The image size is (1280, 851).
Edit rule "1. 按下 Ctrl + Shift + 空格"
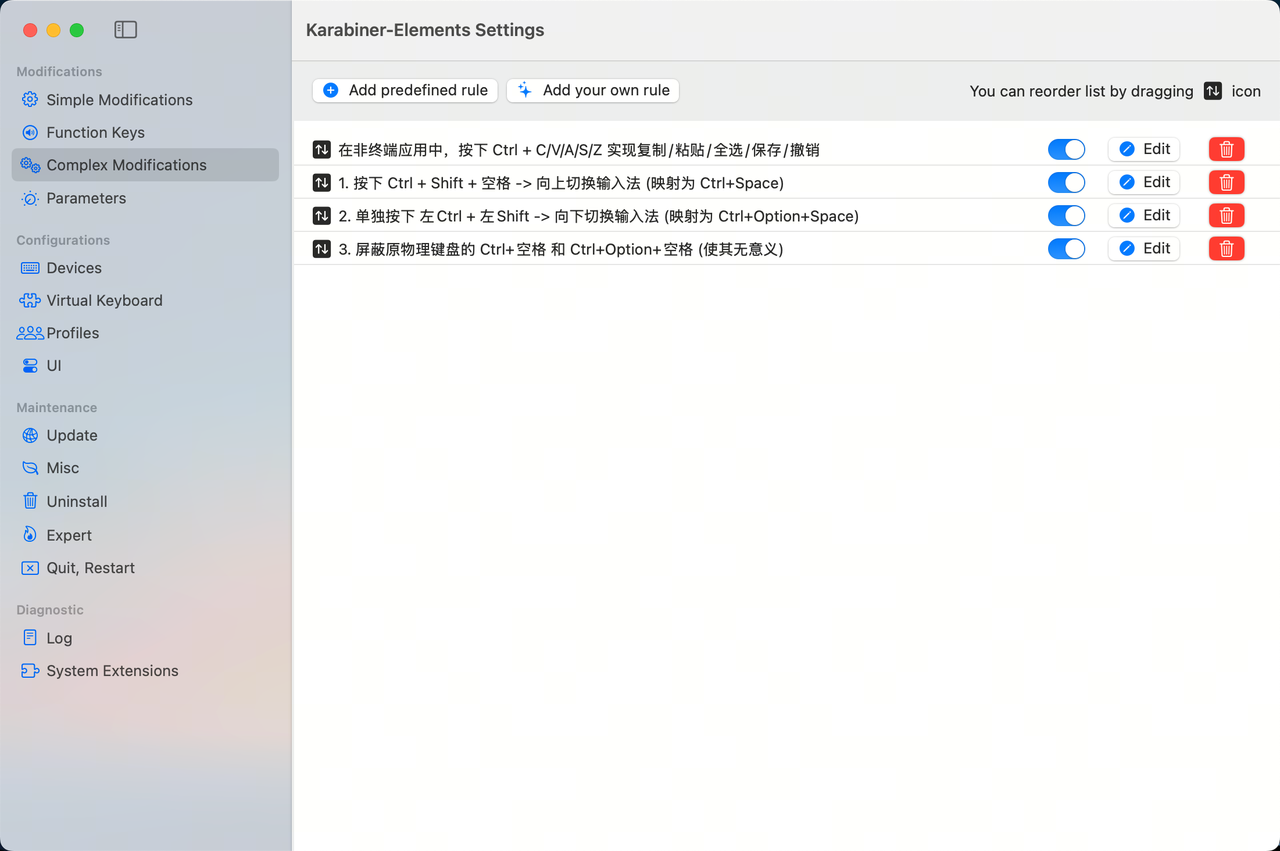[x=1144, y=182]
